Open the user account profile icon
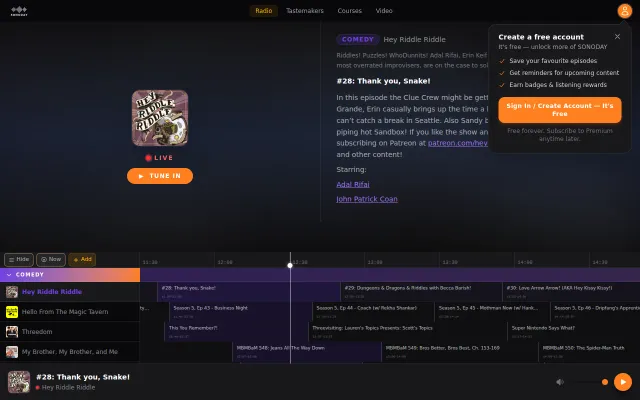 (624, 11)
